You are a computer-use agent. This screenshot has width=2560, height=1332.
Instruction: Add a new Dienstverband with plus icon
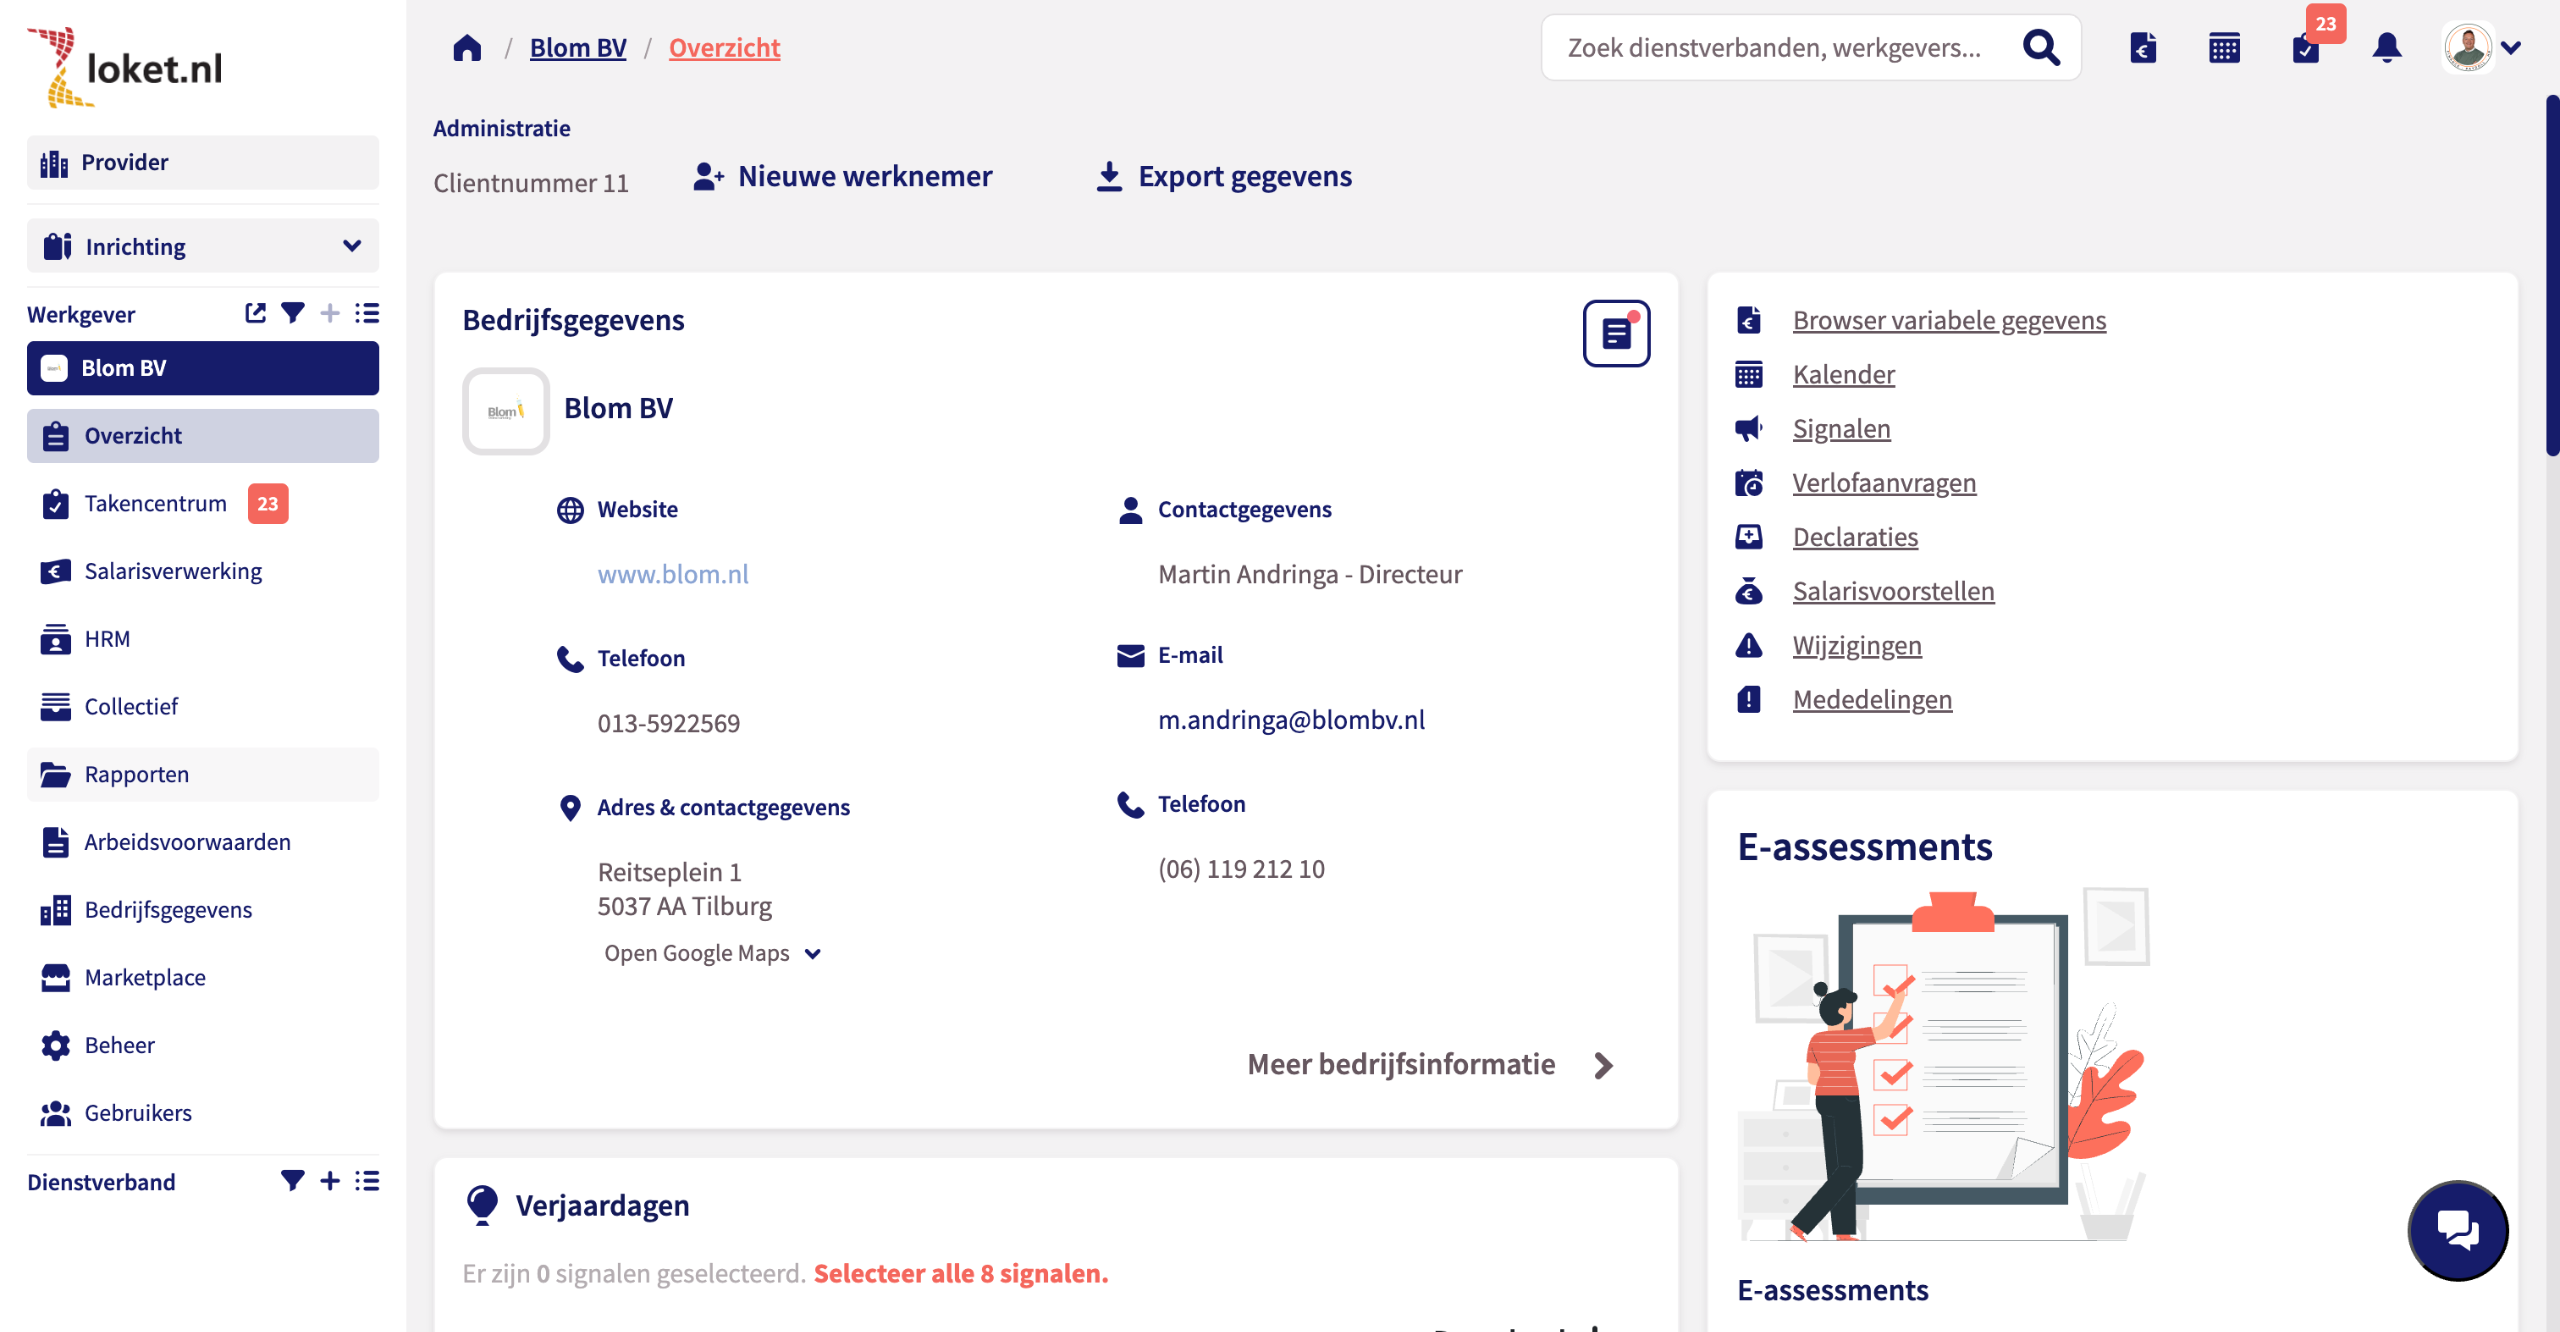tap(330, 1181)
